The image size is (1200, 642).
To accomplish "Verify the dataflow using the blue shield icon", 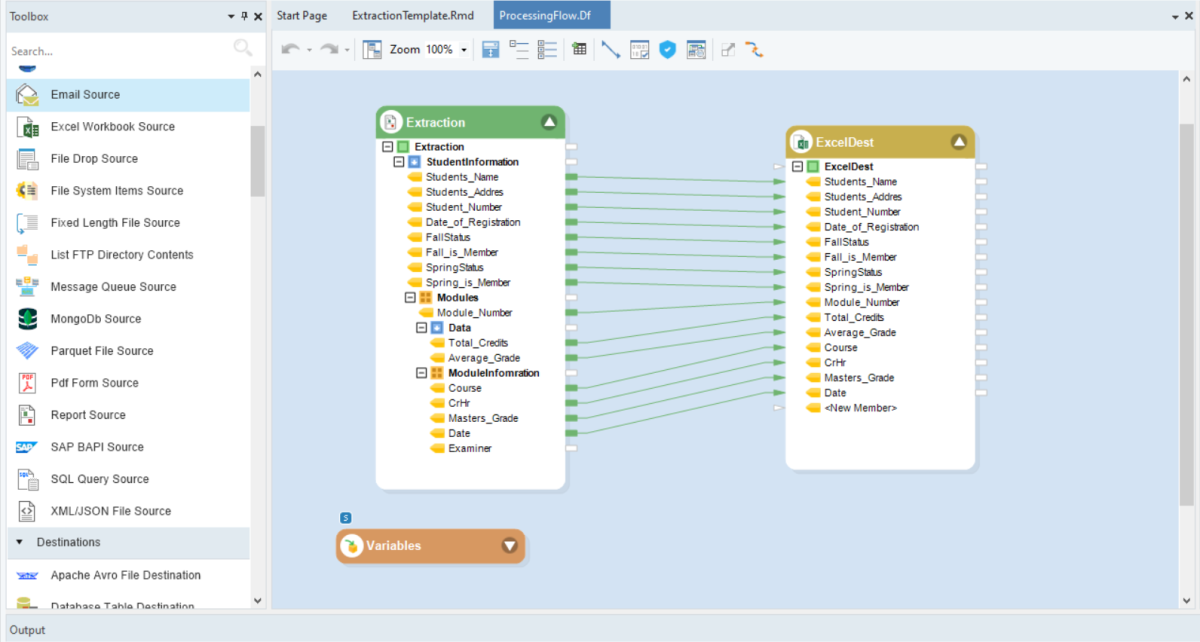I will click(x=667, y=48).
